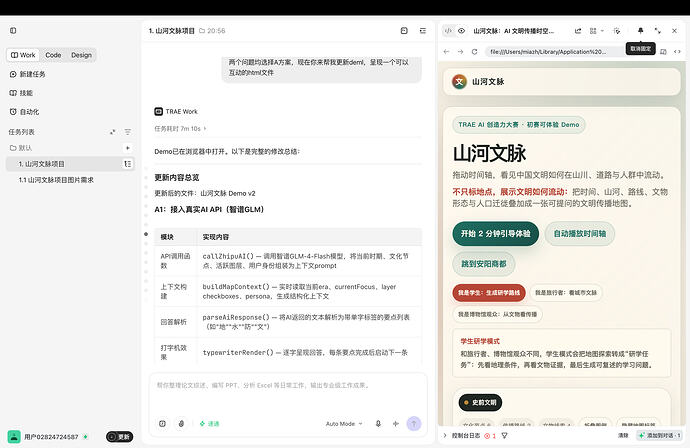Screen dimensions: 690x448
Task: Switch to the Work tab
Action: click(23, 55)
